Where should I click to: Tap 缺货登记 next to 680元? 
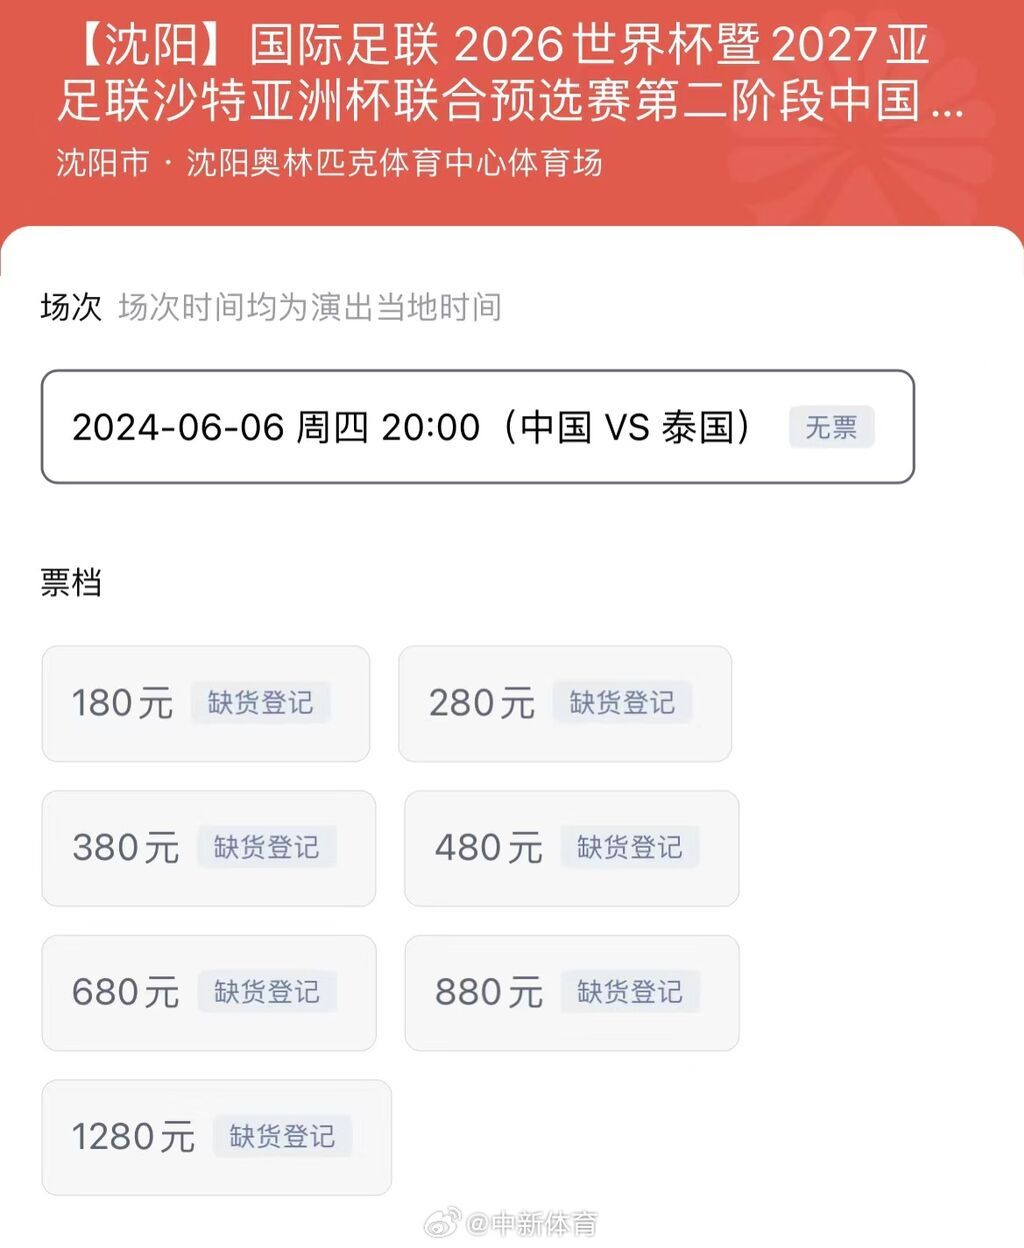(x=266, y=992)
